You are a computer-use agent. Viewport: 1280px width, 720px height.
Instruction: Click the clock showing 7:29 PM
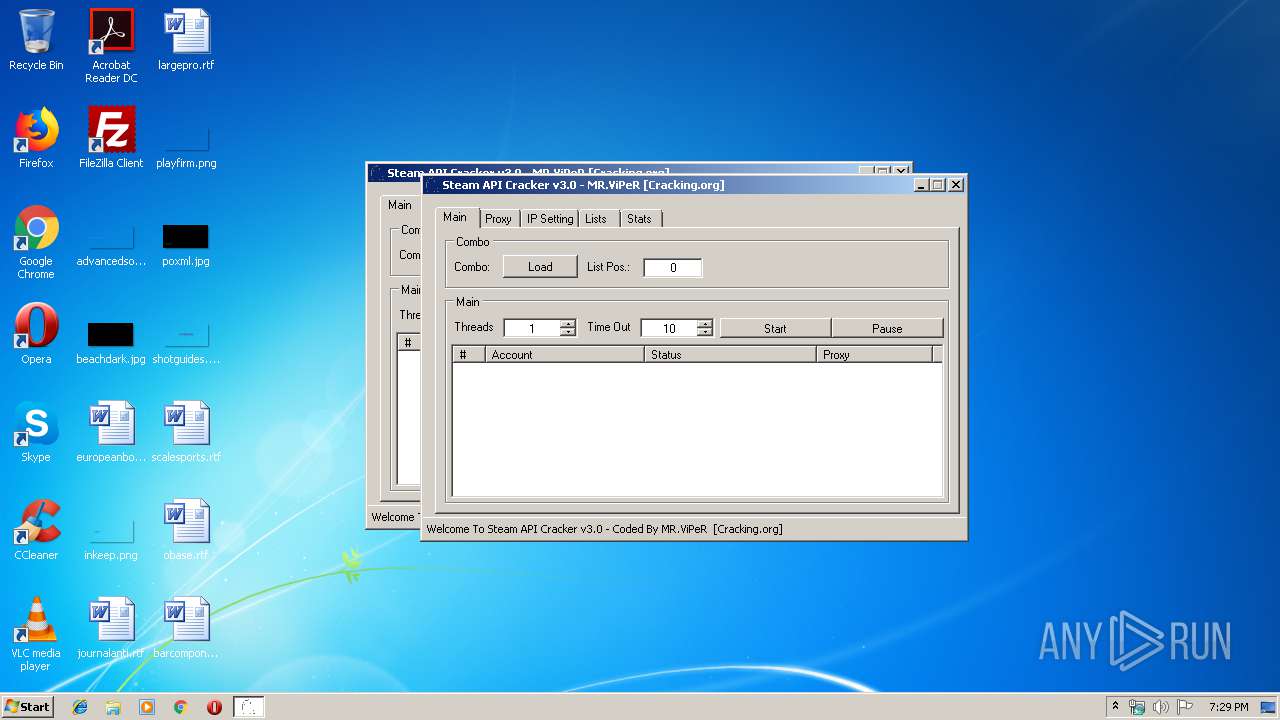click(1228, 707)
